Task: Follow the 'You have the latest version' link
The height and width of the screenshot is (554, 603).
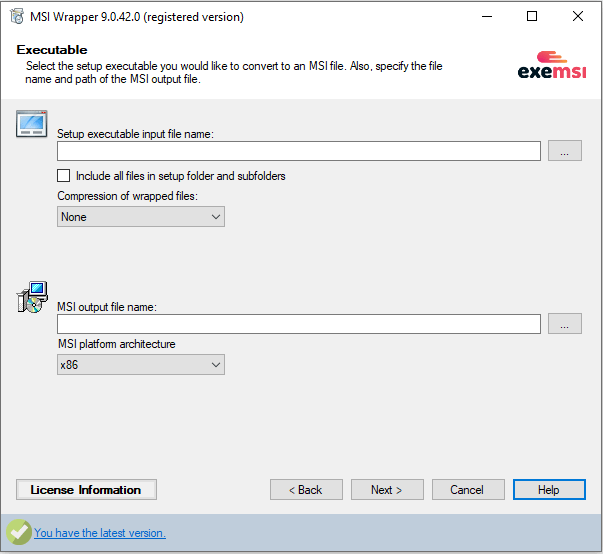Action: click(x=100, y=533)
